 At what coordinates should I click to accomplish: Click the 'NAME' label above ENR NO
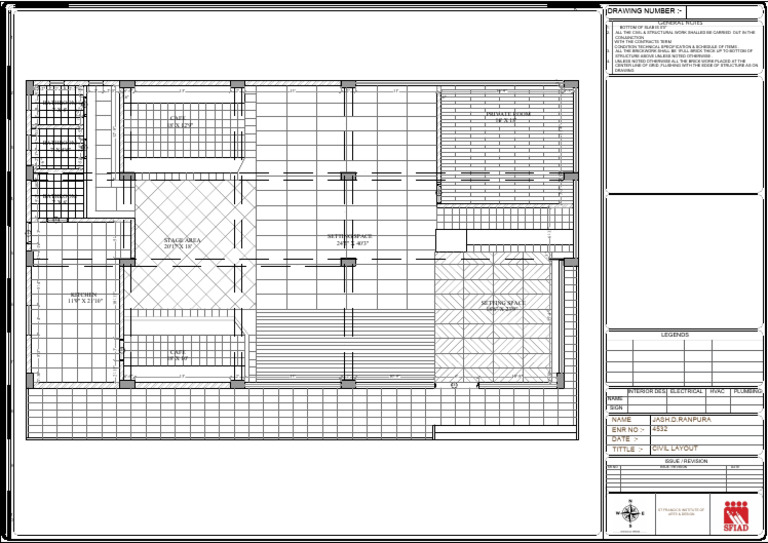[622, 420]
